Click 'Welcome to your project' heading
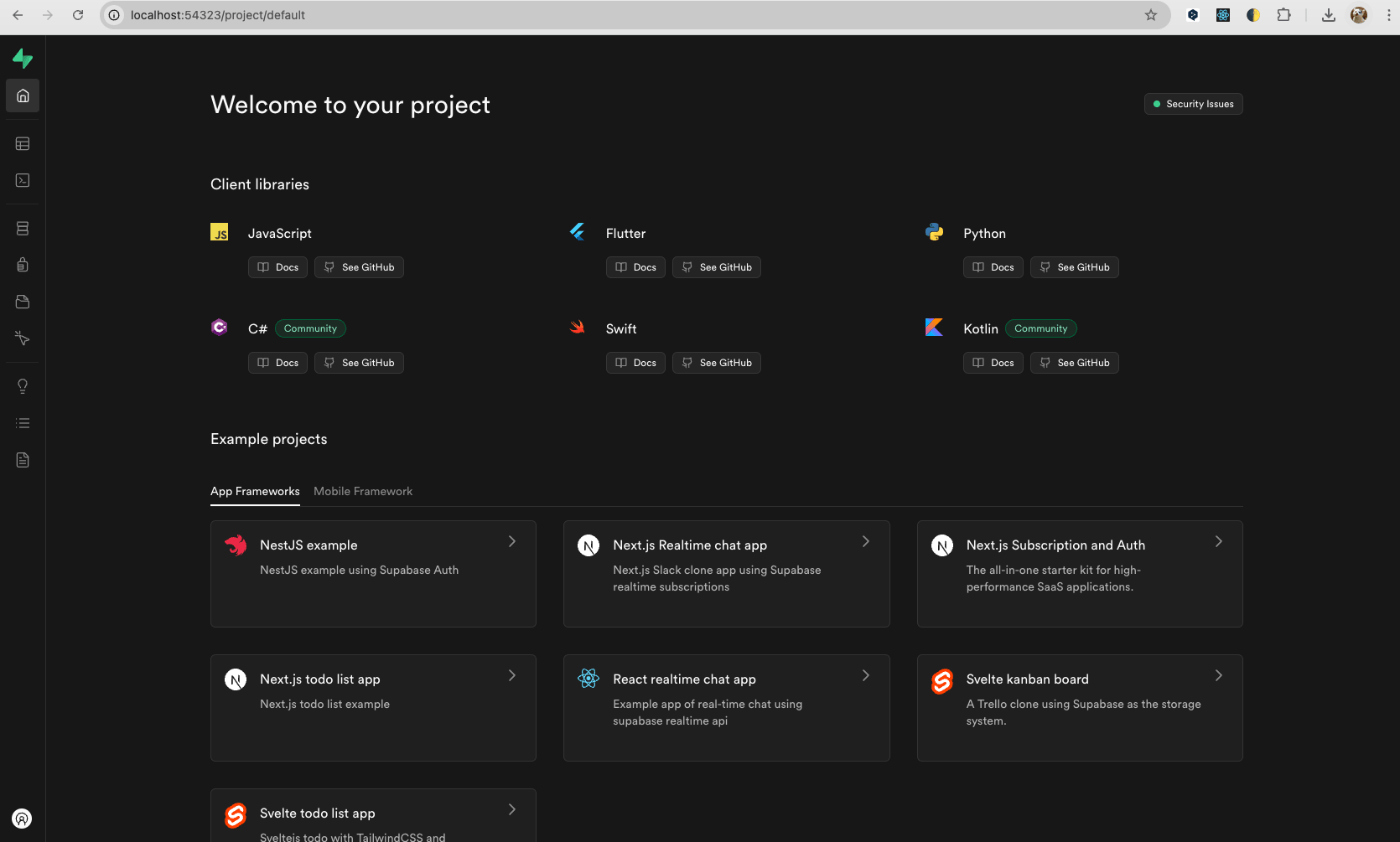 pyautogui.click(x=350, y=104)
